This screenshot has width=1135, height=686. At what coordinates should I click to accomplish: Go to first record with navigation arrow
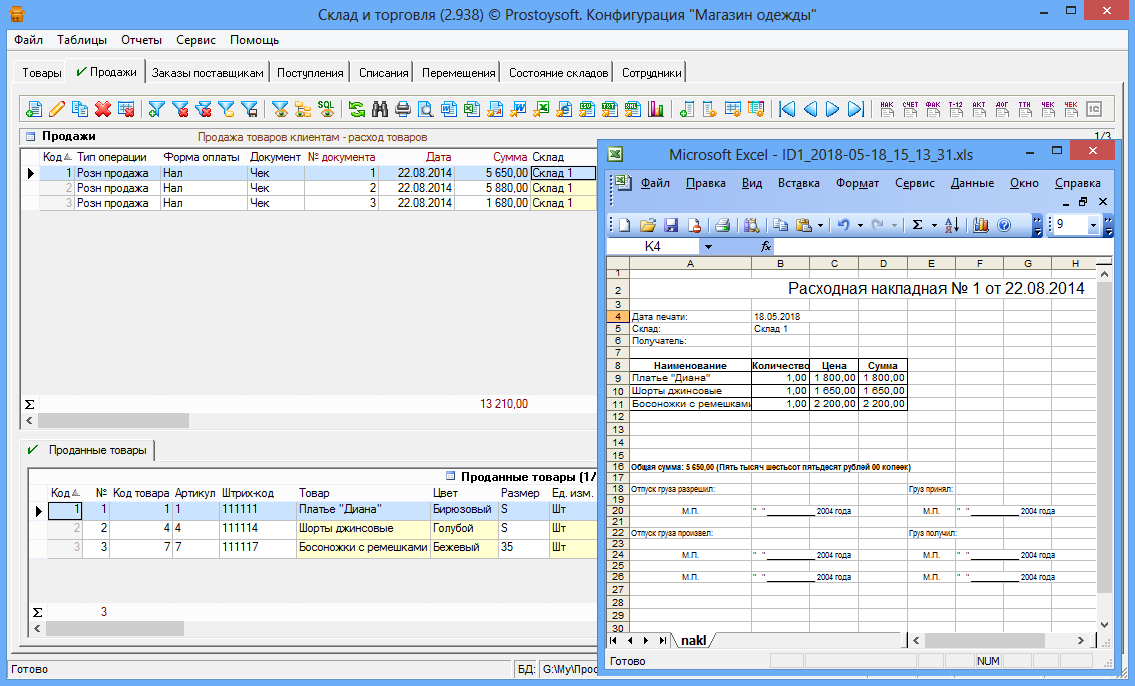(787, 109)
